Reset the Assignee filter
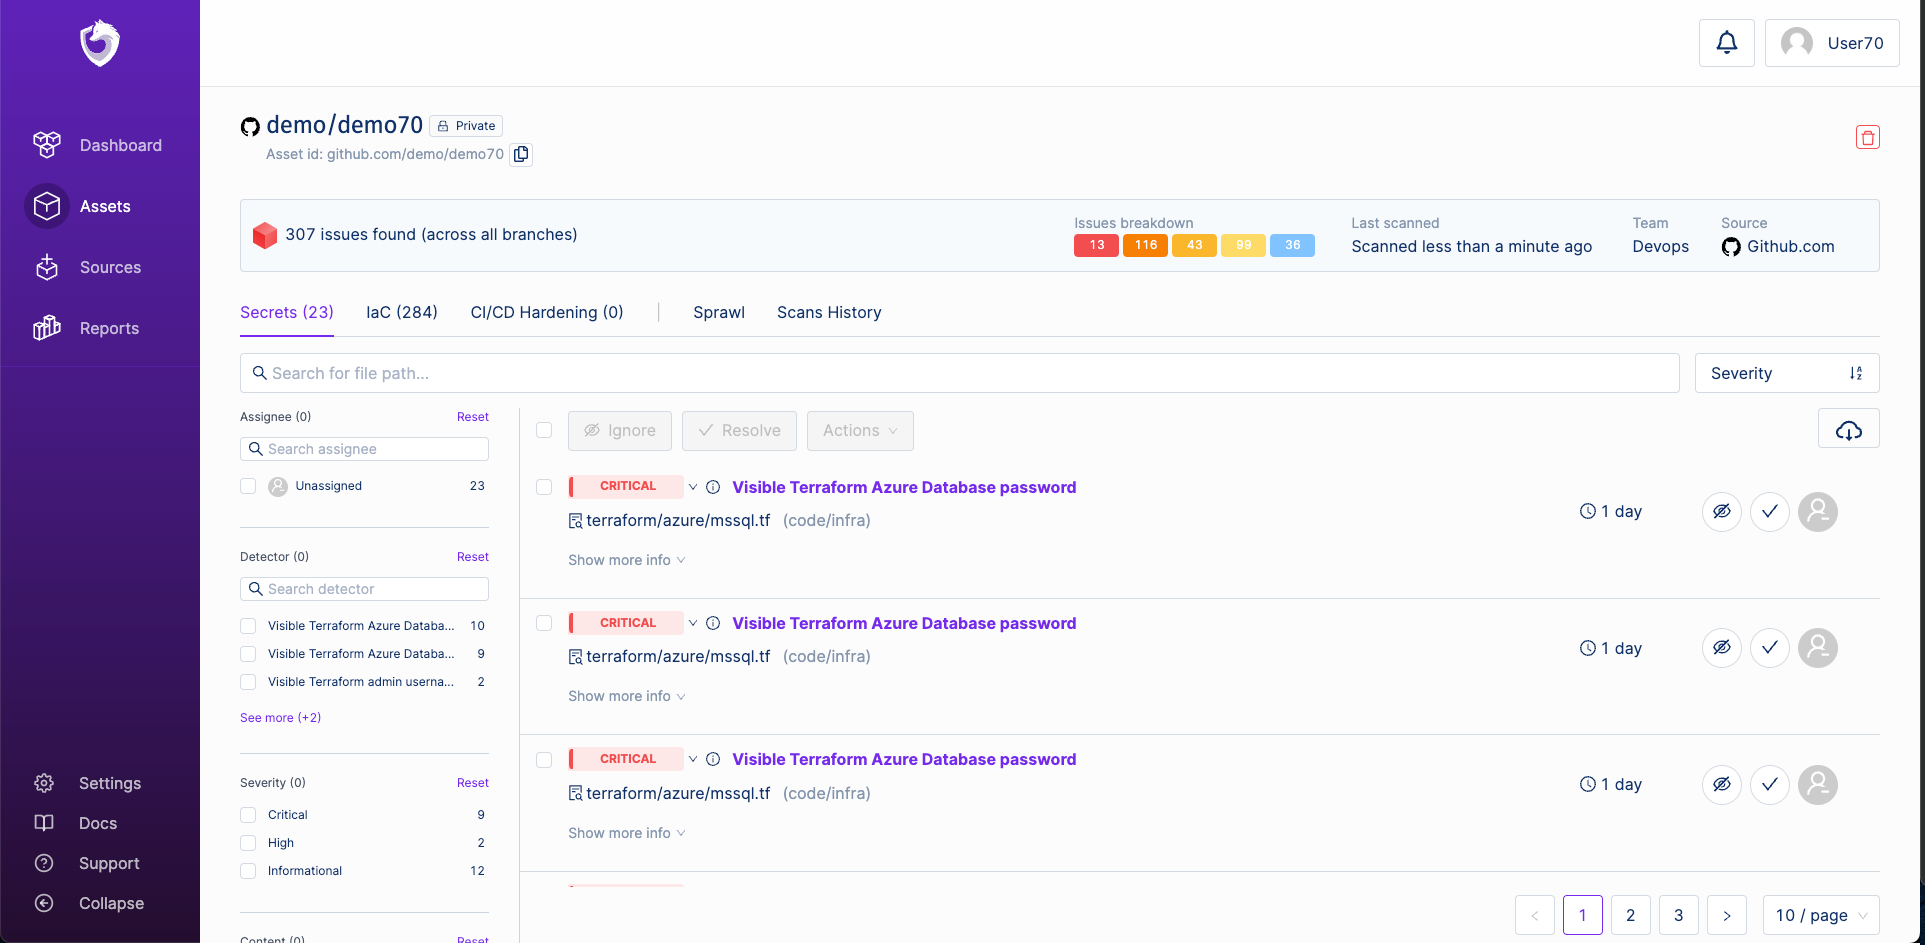 [x=473, y=417]
